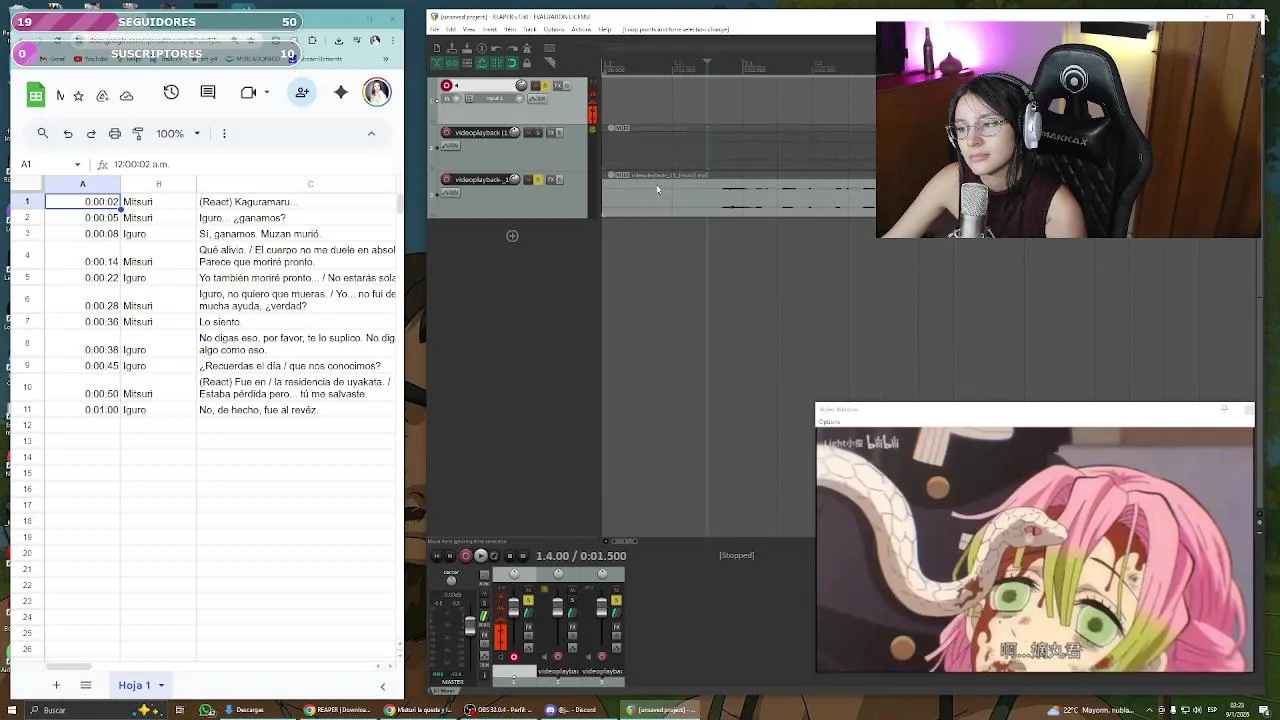
Task: Select cell with '(React) Kaguramaru...'
Action: 298,202
